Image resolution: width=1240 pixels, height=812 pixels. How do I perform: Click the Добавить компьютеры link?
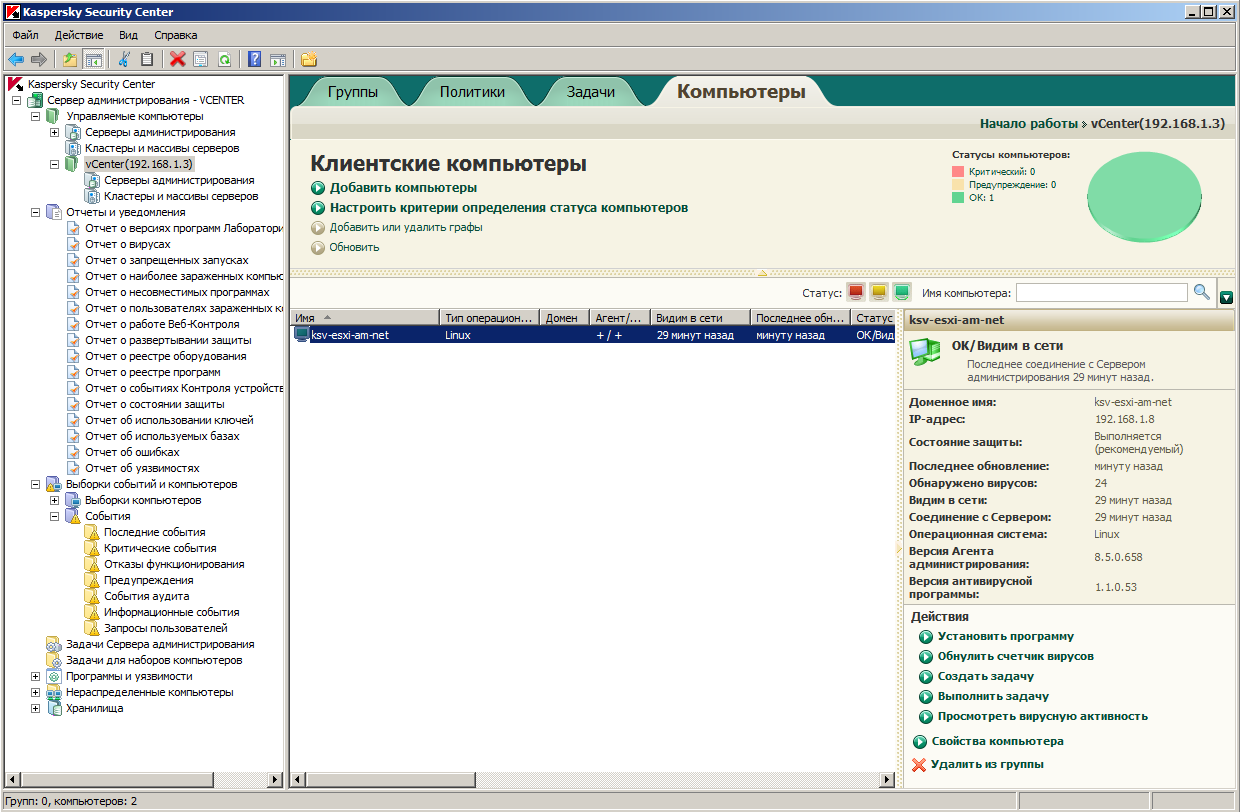point(403,188)
